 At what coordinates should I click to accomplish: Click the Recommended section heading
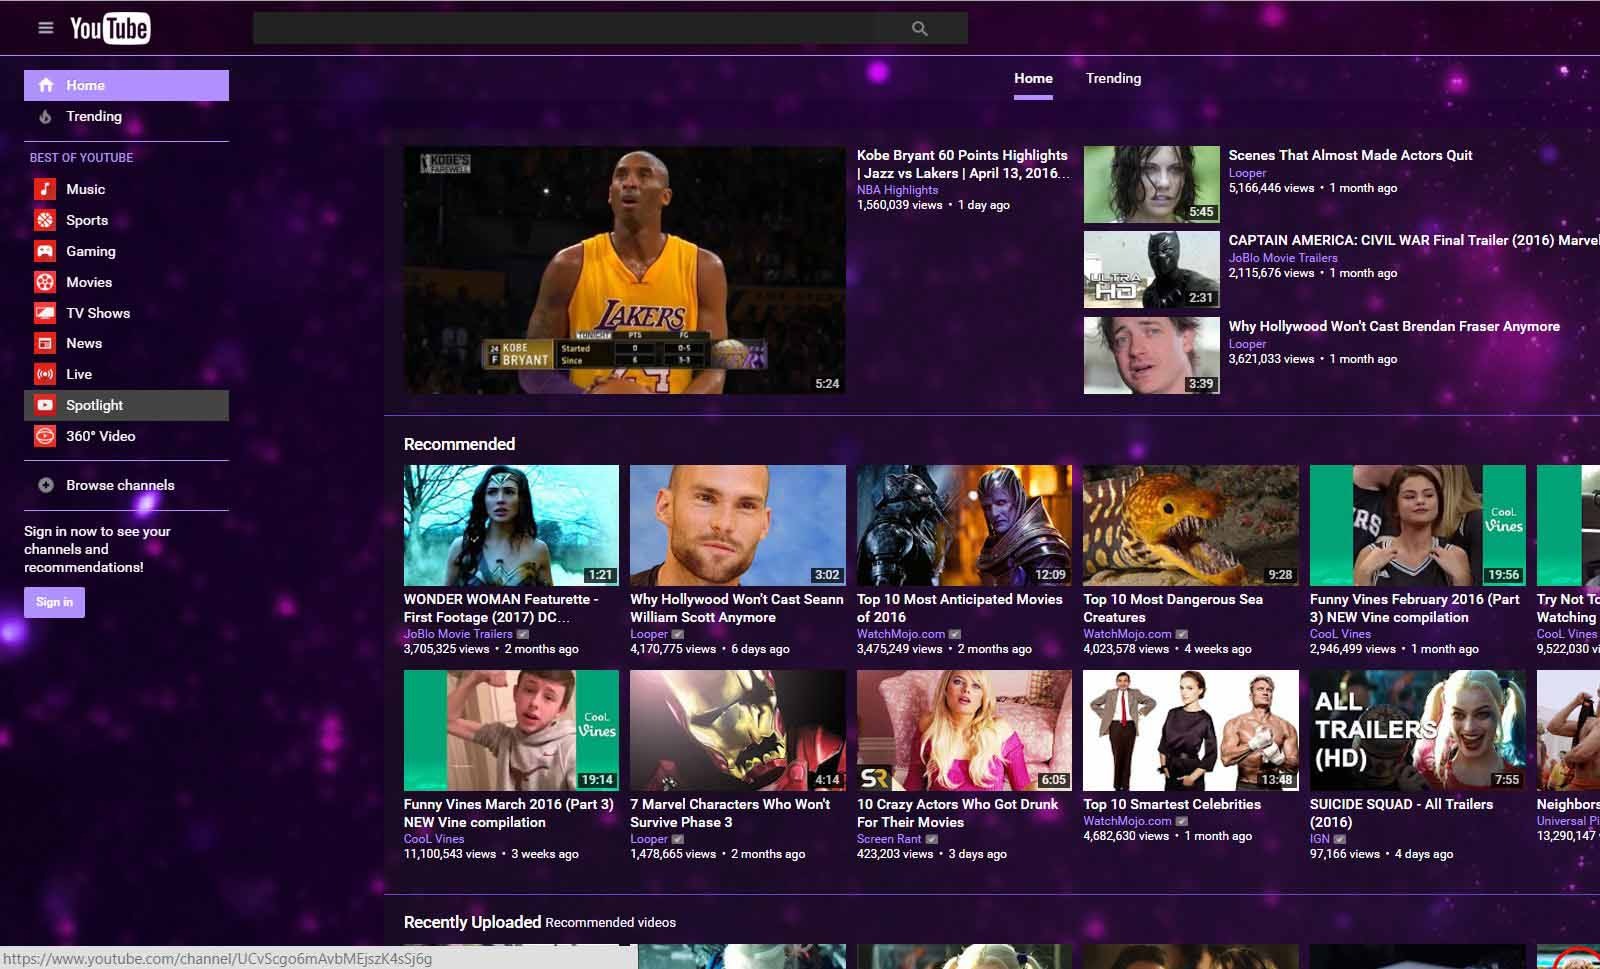(x=459, y=444)
